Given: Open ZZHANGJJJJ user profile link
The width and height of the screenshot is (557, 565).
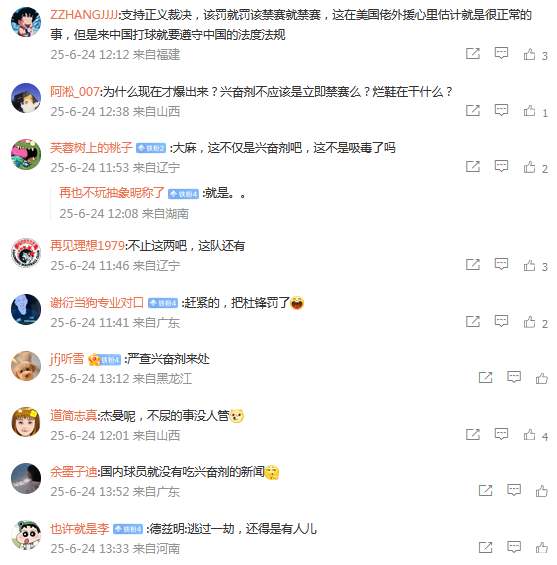Looking at the screenshot, I should (84, 15).
